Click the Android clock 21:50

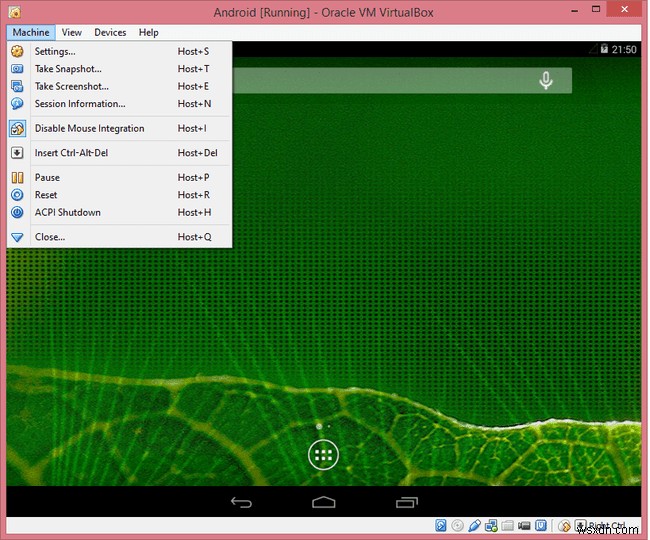click(x=624, y=50)
